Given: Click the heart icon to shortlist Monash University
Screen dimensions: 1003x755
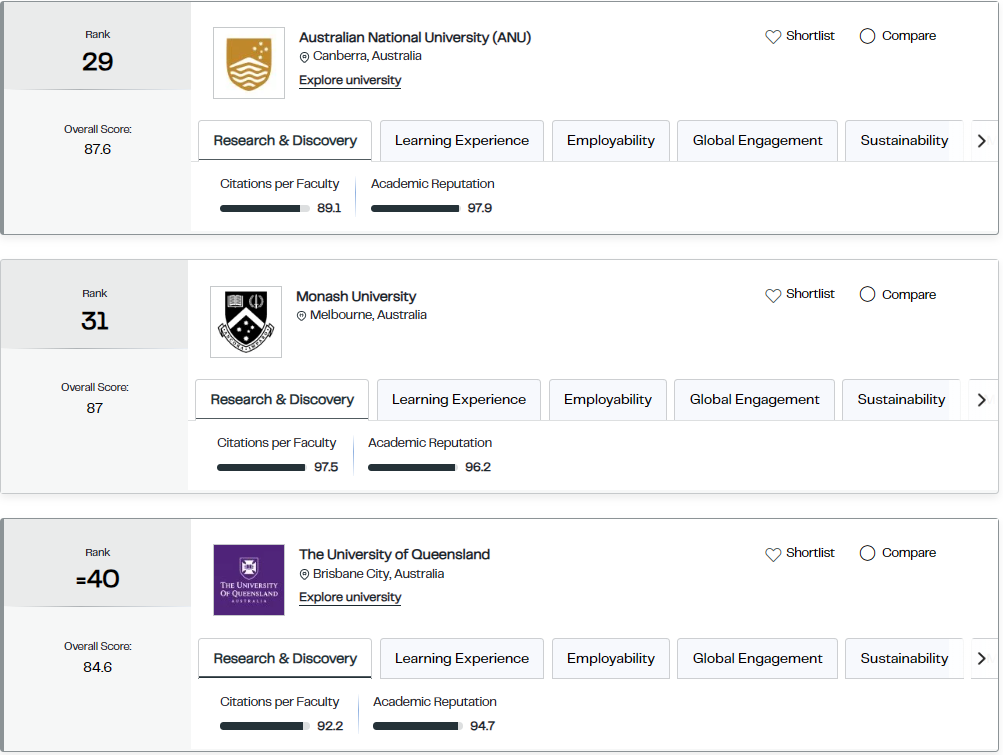Looking at the screenshot, I should 773,295.
